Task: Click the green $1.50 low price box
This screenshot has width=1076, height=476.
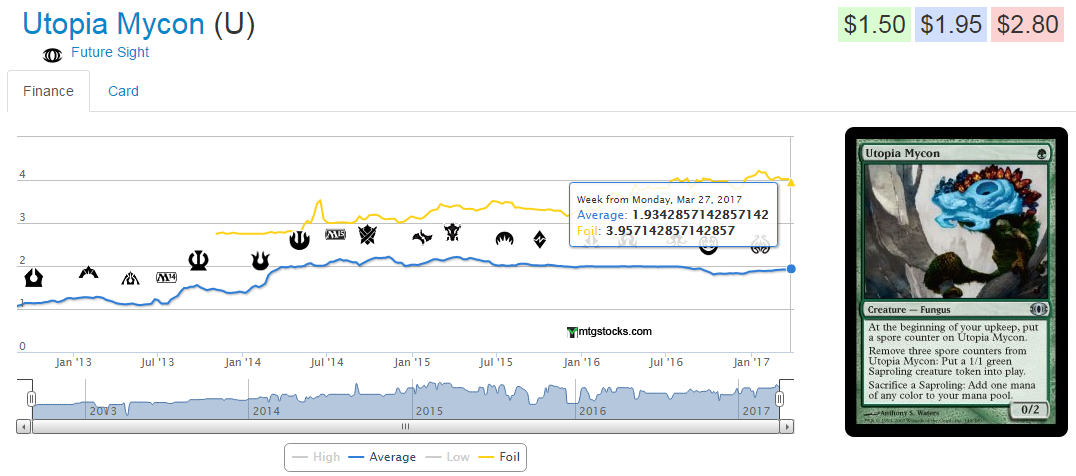Action: [x=874, y=25]
